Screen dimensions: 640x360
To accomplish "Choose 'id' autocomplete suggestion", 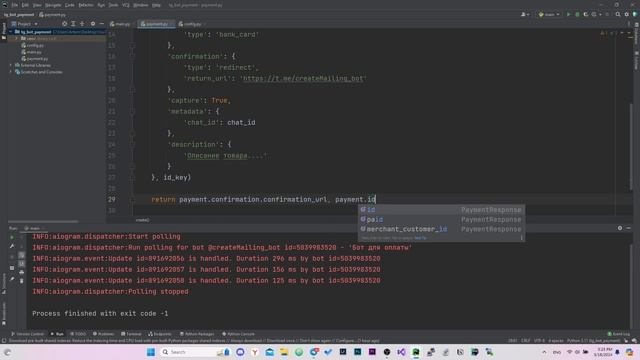I will click(x=441, y=210).
